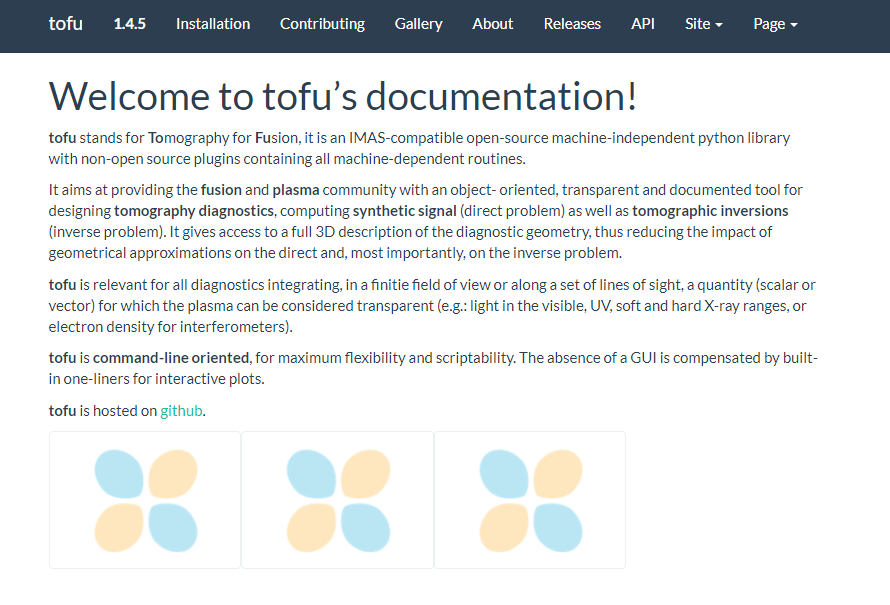890x605 pixels.
Task: Open the API documentation
Action: tap(643, 24)
